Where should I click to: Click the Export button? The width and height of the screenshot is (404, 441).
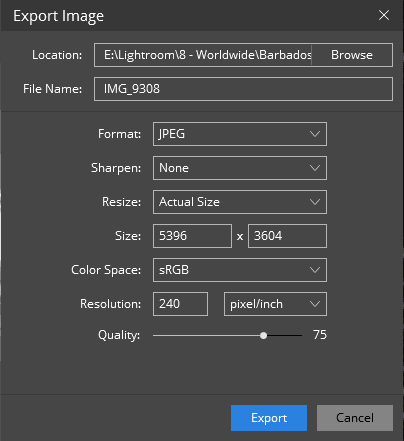click(269, 418)
